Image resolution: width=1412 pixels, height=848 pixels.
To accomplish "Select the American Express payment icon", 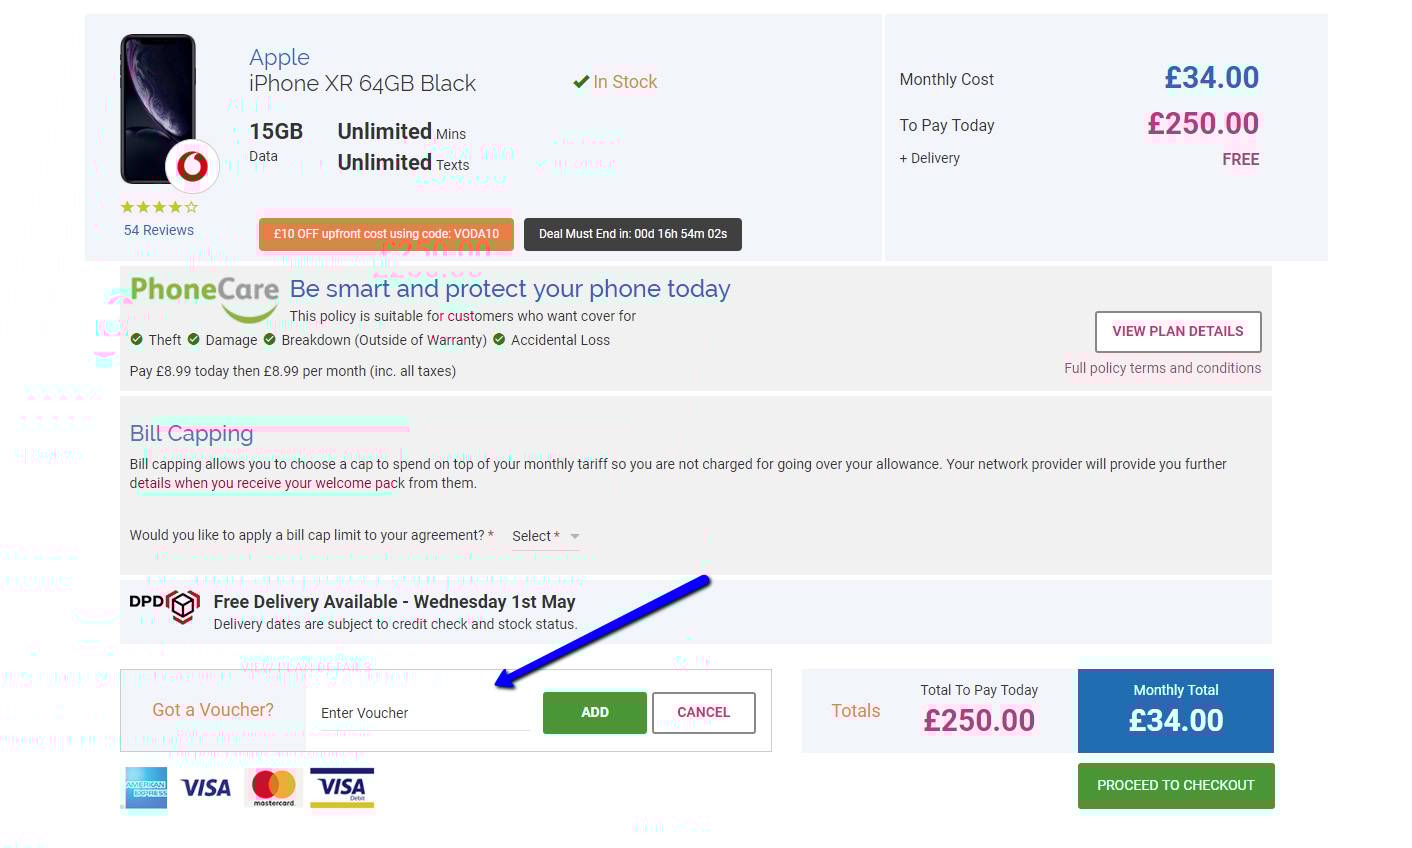I will tap(145, 787).
